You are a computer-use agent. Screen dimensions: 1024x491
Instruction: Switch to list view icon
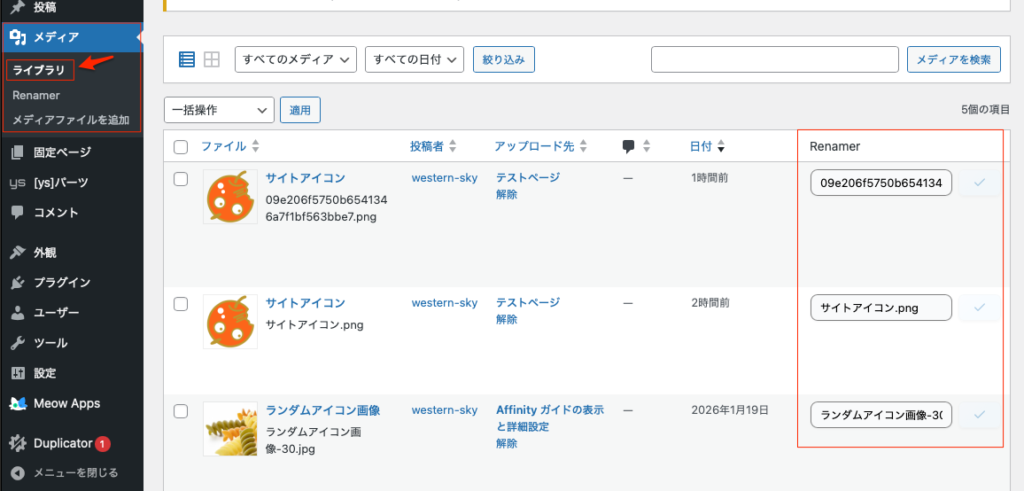click(186, 60)
